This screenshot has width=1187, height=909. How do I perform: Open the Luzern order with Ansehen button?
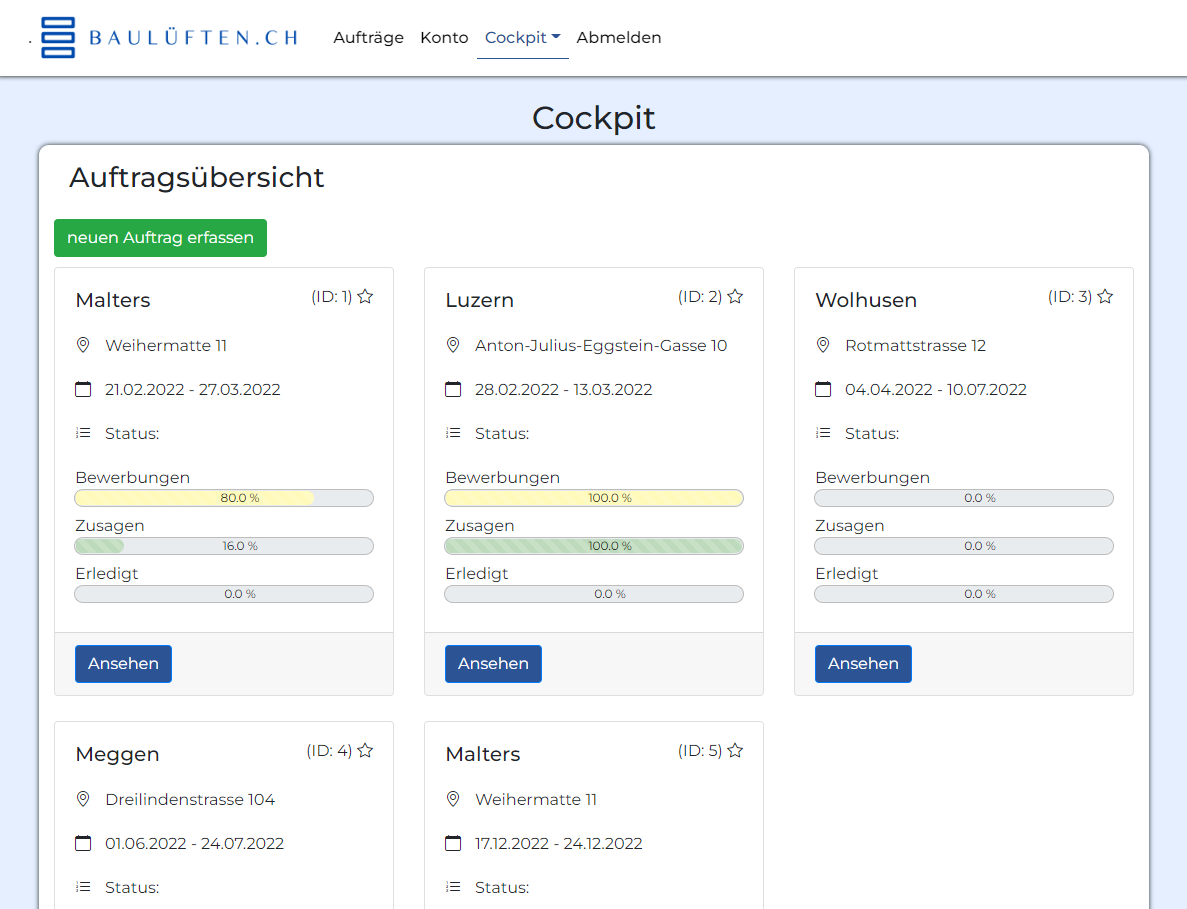(493, 664)
